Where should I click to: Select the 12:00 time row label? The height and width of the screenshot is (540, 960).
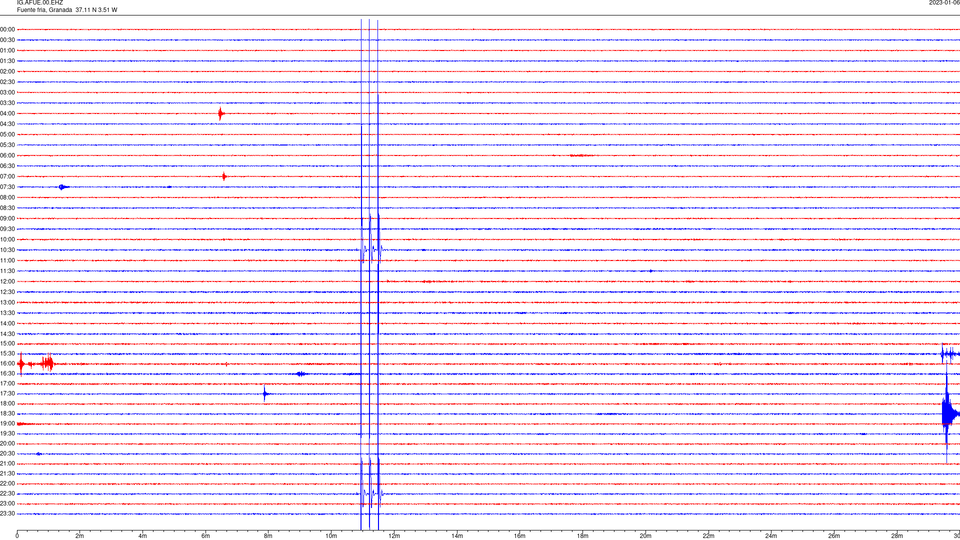click(x=7, y=282)
